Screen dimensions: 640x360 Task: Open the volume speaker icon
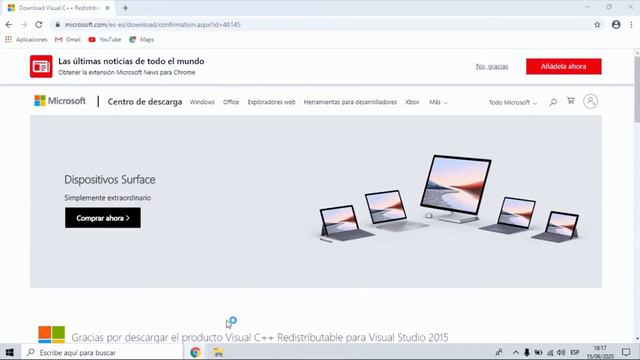(561, 353)
